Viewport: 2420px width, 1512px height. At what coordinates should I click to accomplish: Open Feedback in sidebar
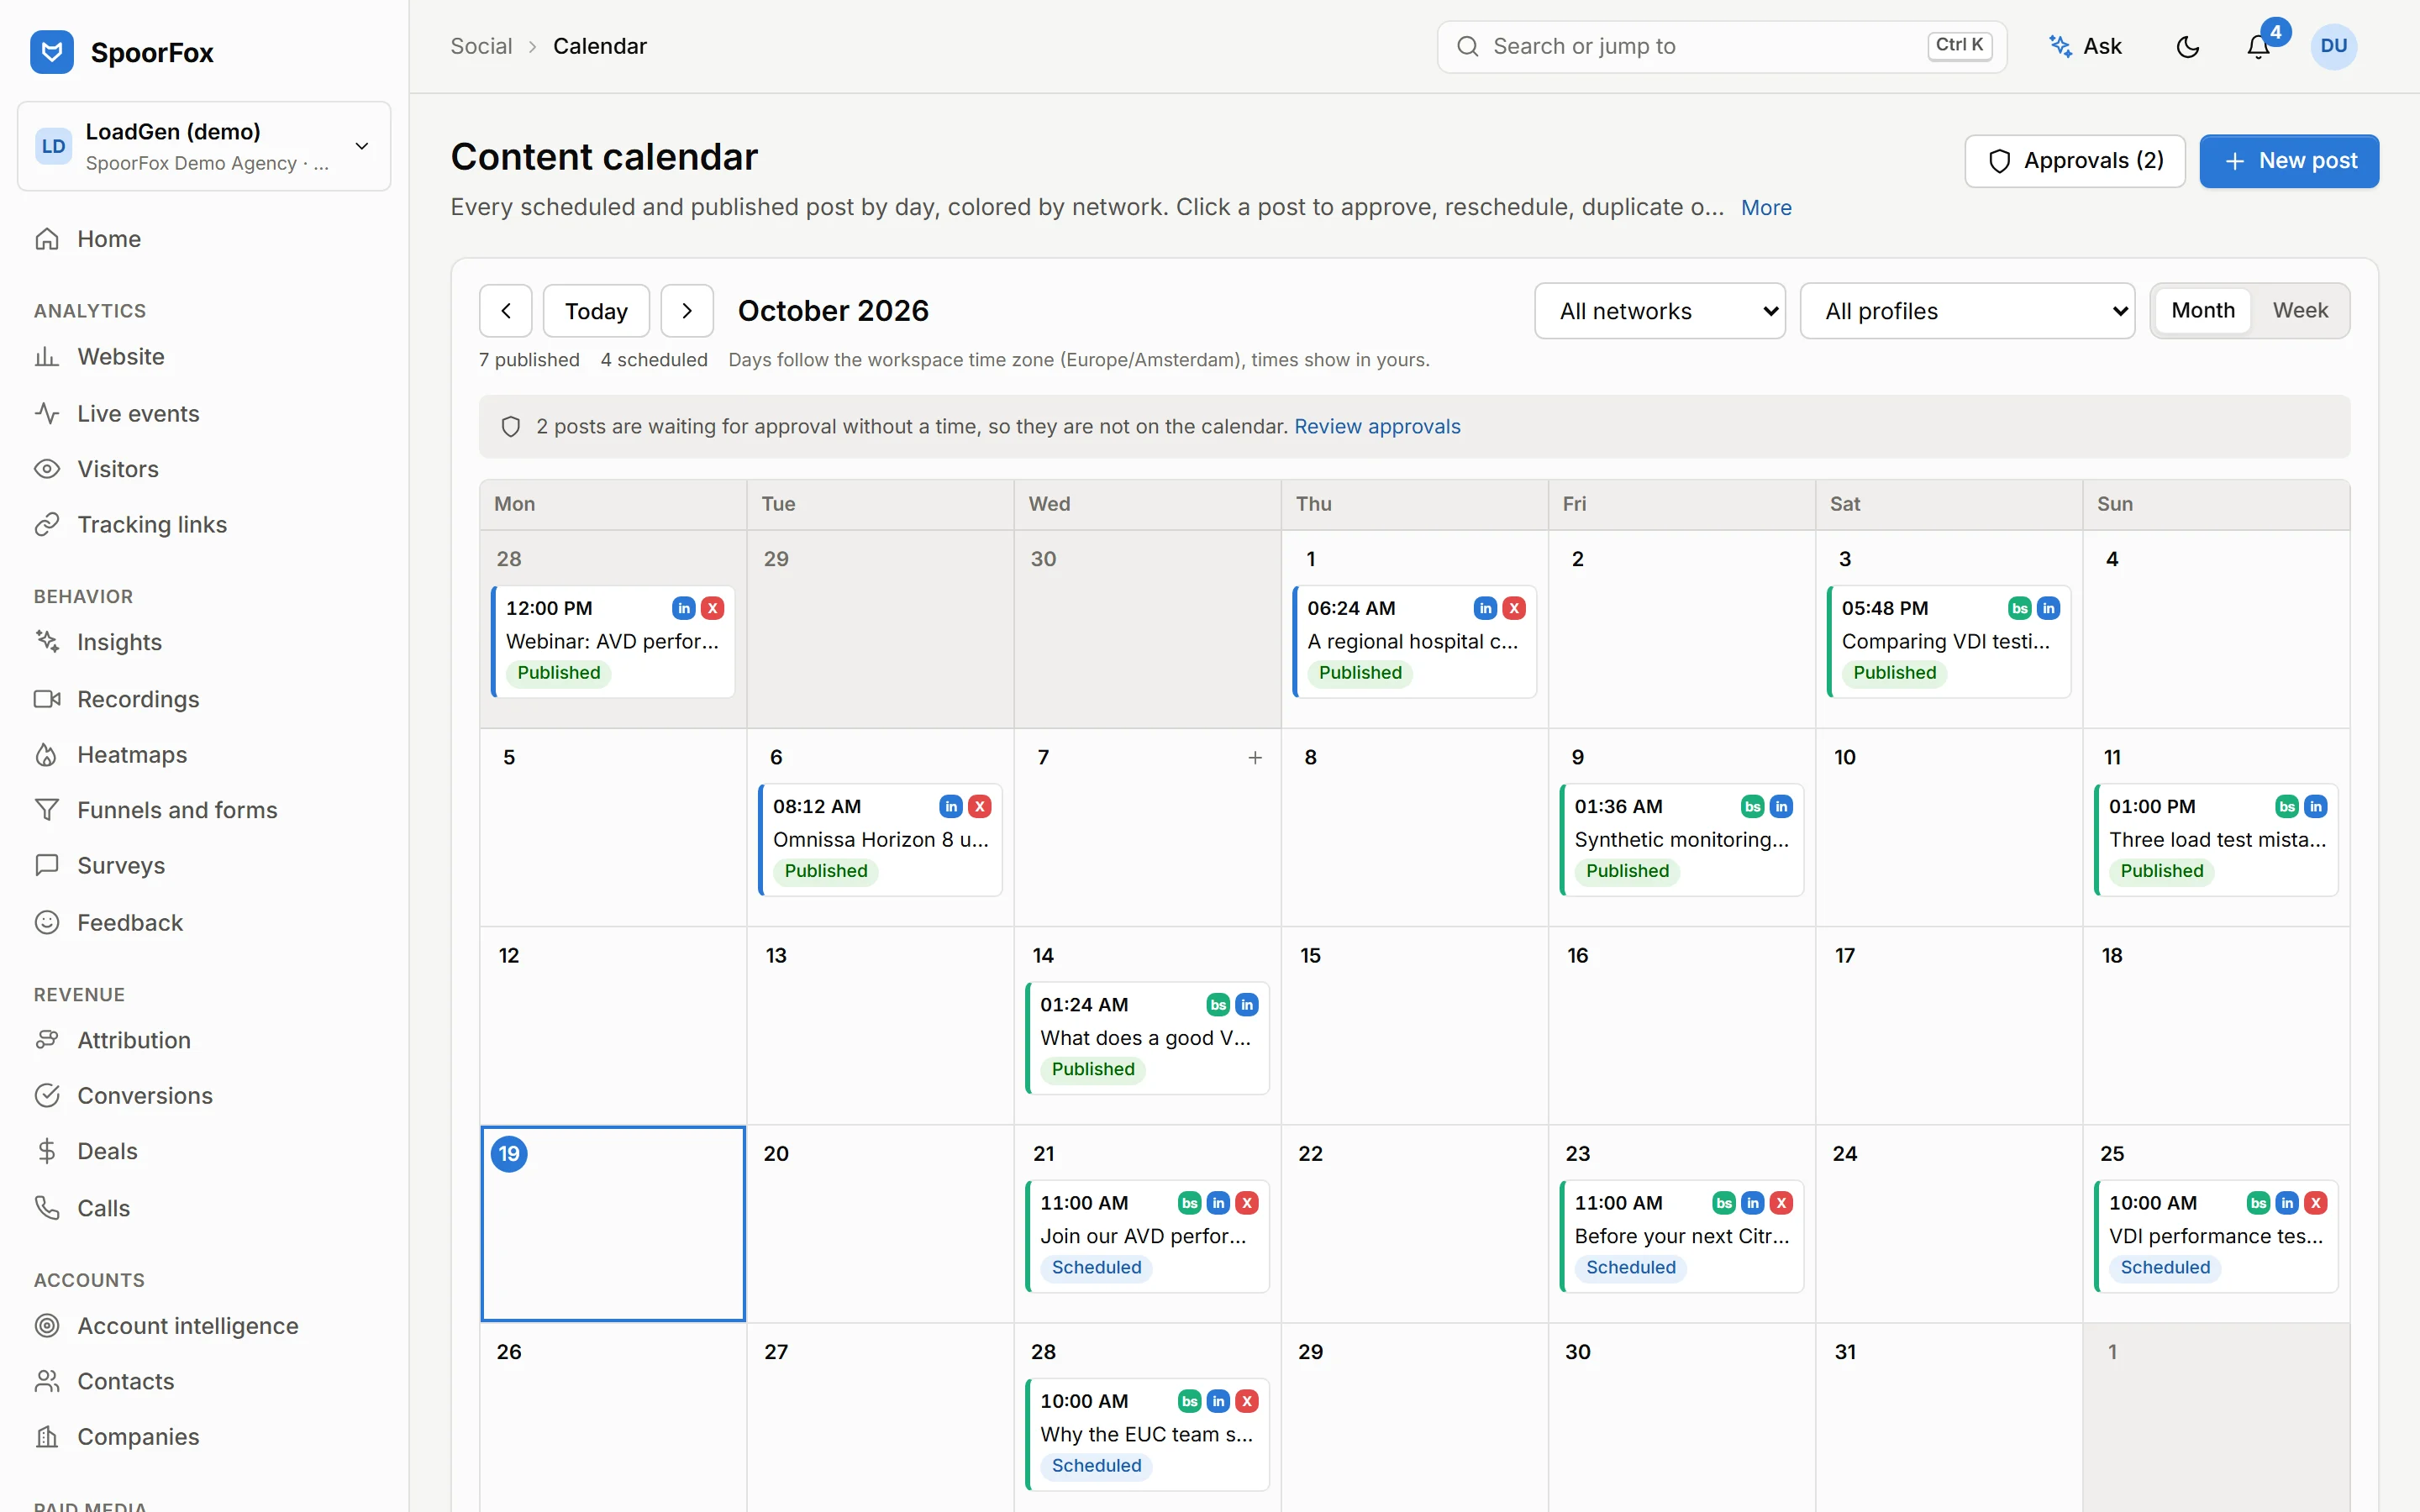tap(204, 923)
